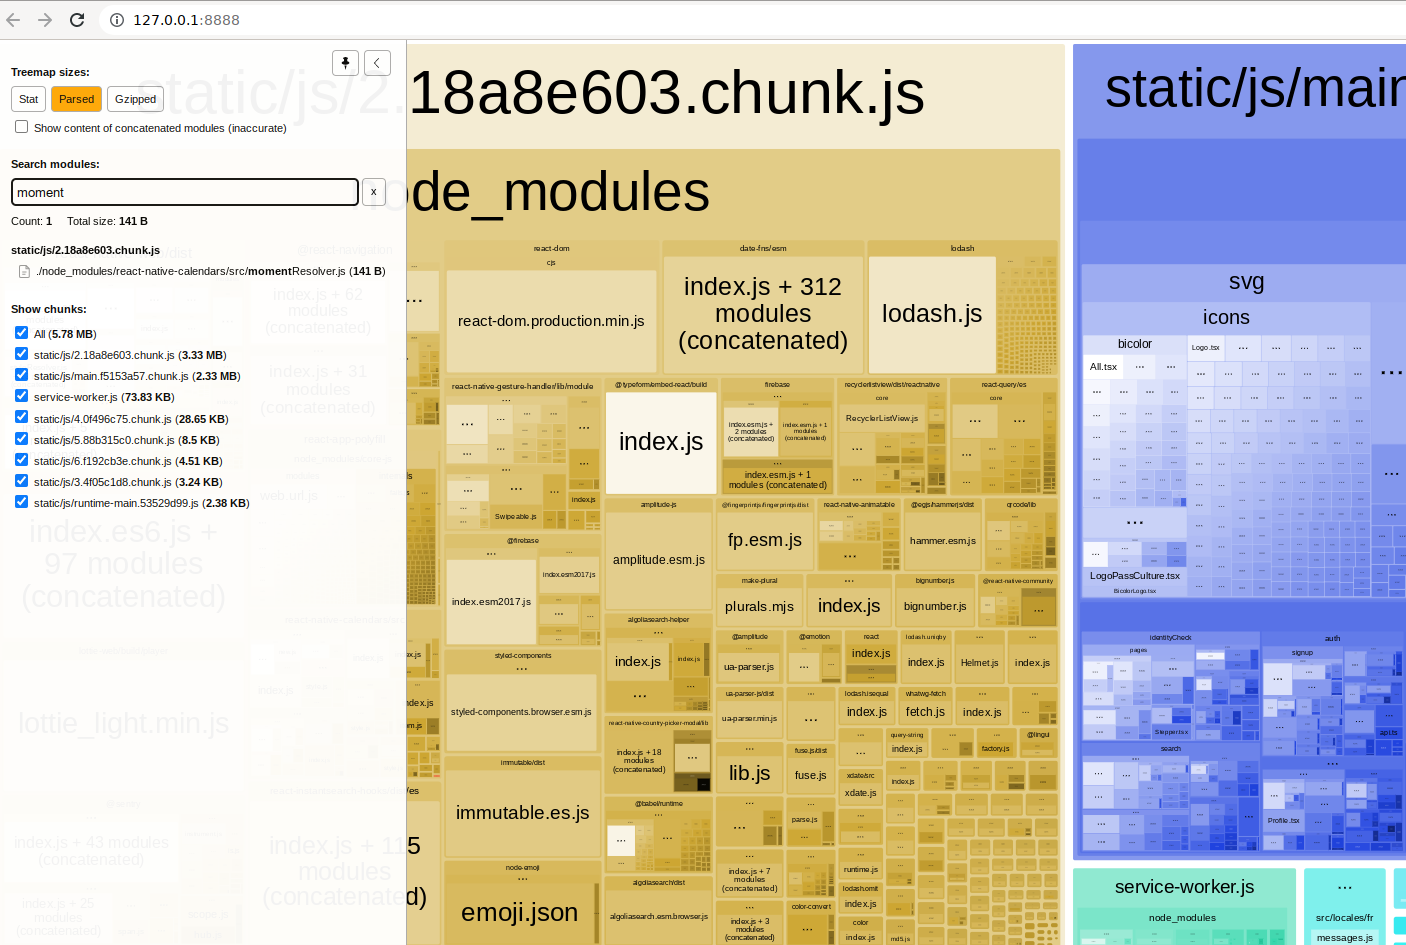The image size is (1406, 945).
Task: Clear the search with the x button
Action: click(373, 192)
